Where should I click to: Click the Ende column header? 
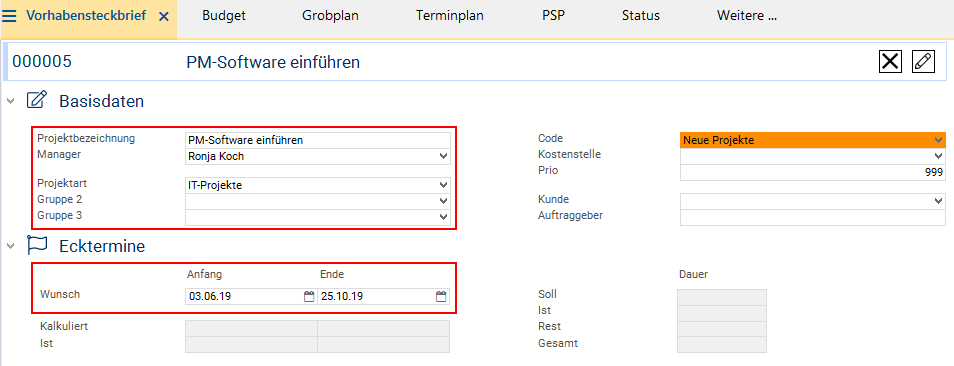(332, 275)
